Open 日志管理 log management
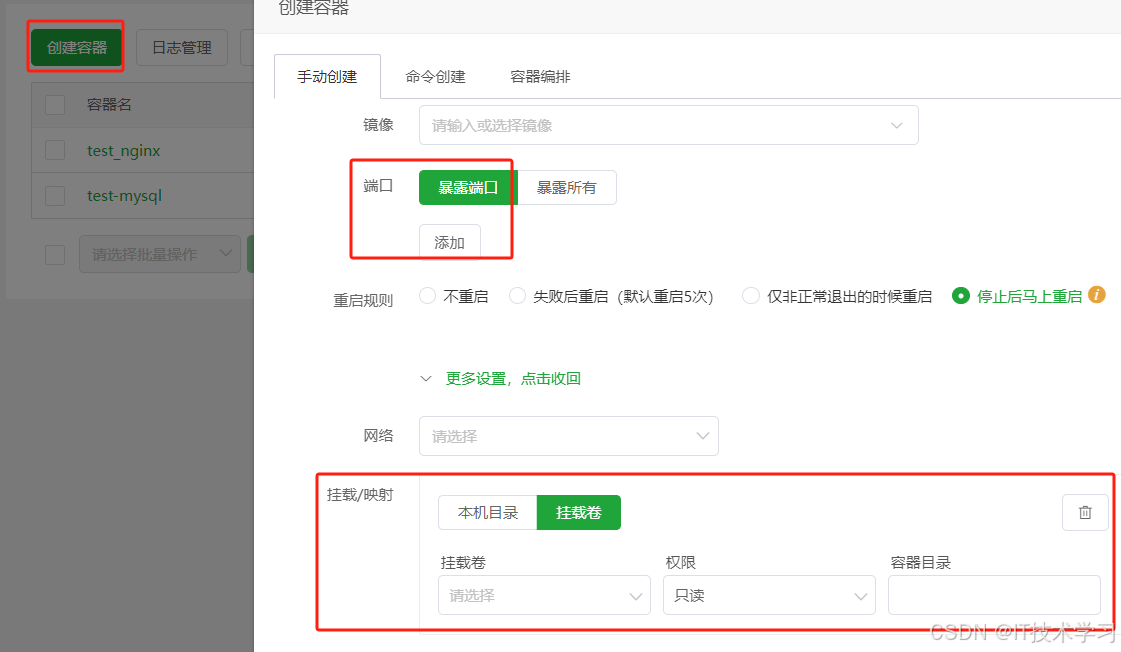 [x=182, y=47]
